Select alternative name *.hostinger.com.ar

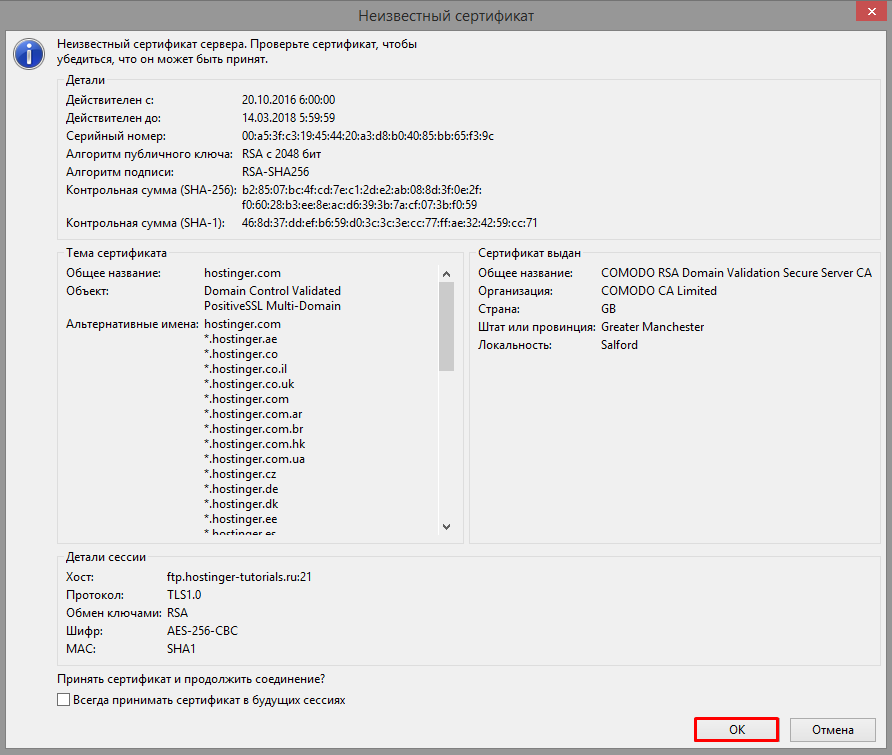[x=253, y=414]
